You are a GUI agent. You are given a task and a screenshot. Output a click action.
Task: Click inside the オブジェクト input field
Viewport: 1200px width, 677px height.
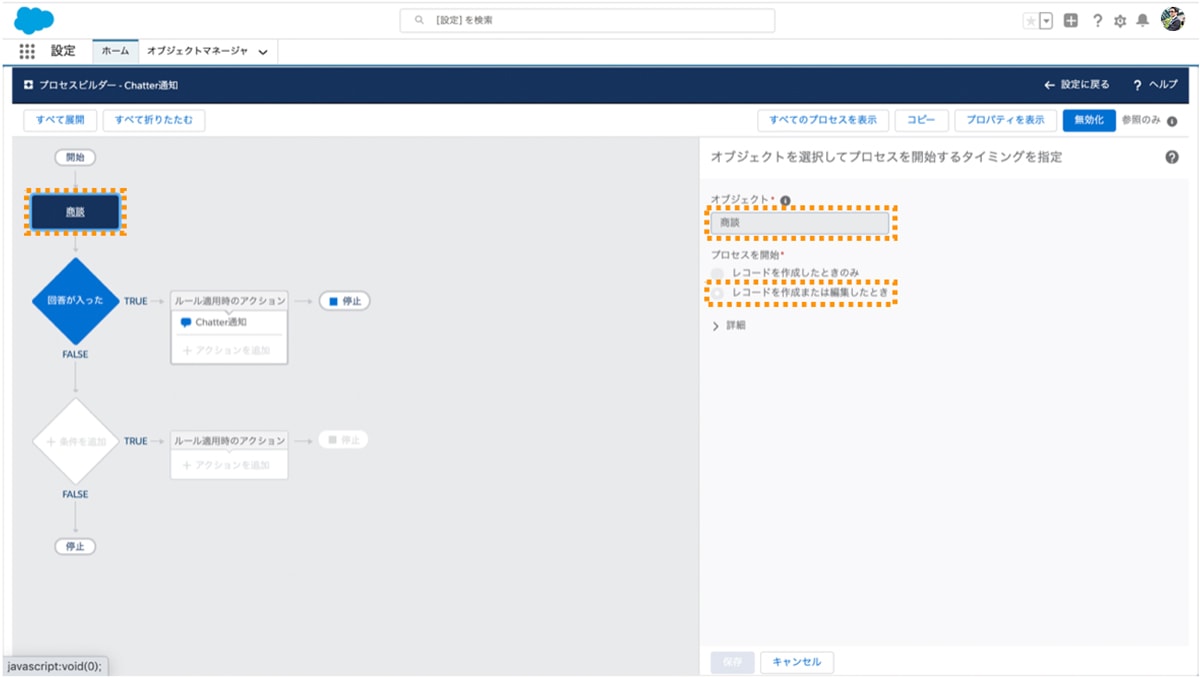[x=800, y=223]
